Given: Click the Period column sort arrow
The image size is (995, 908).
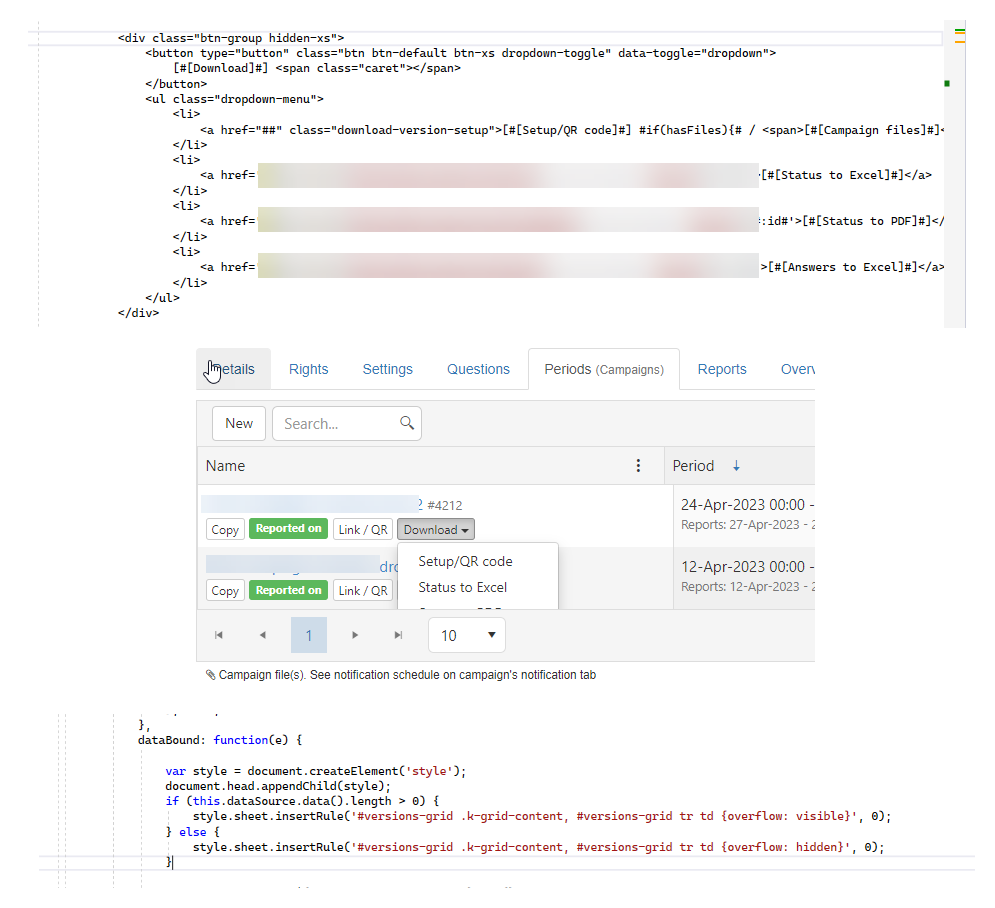Looking at the screenshot, I should 737,465.
